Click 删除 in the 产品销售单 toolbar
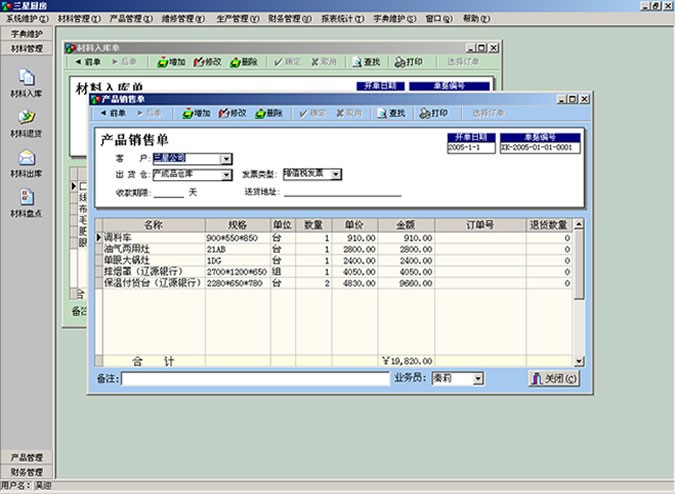Image resolution: width=675 pixels, height=494 pixels. 268,113
